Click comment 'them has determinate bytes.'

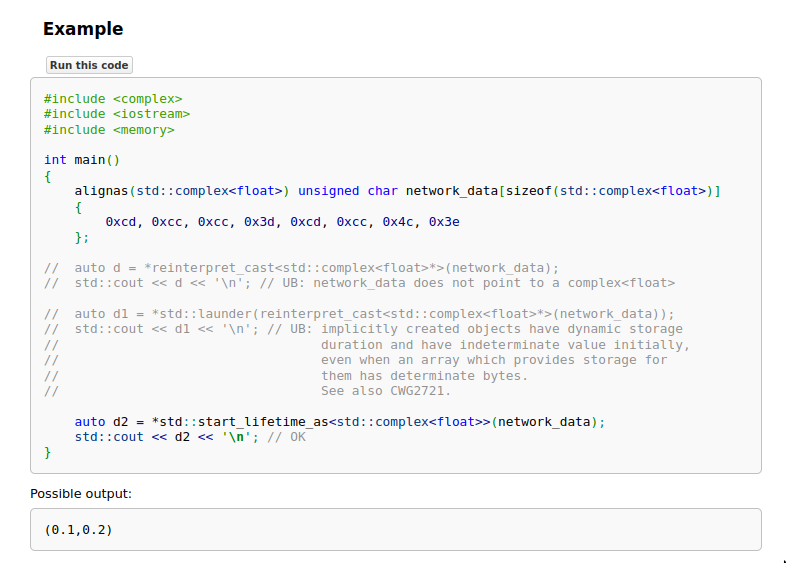(x=425, y=376)
